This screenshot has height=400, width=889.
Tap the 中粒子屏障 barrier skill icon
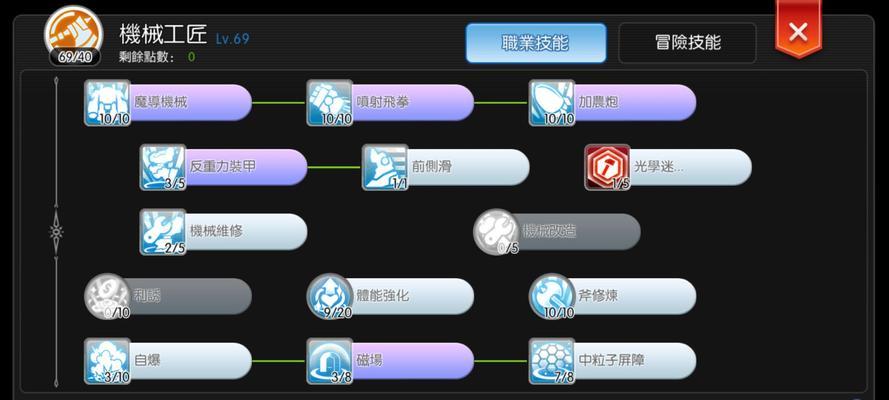pyautogui.click(x=552, y=361)
